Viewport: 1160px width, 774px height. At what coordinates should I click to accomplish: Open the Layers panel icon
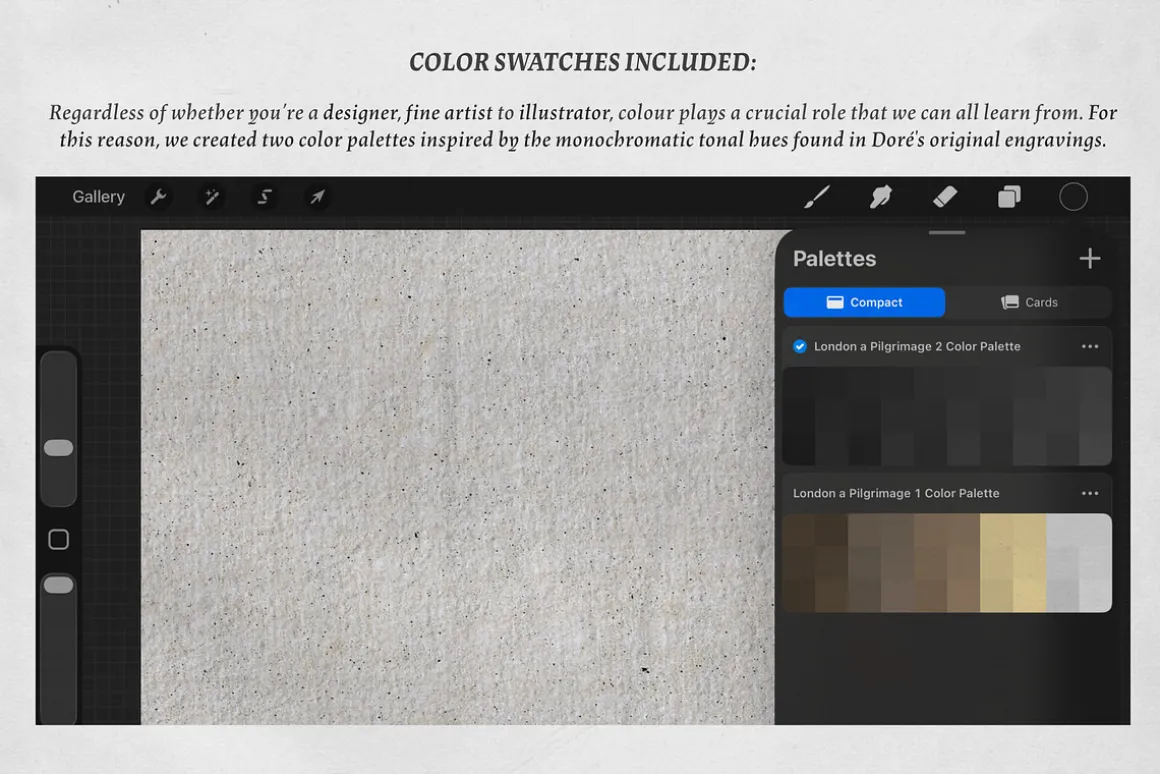pyautogui.click(x=1009, y=197)
